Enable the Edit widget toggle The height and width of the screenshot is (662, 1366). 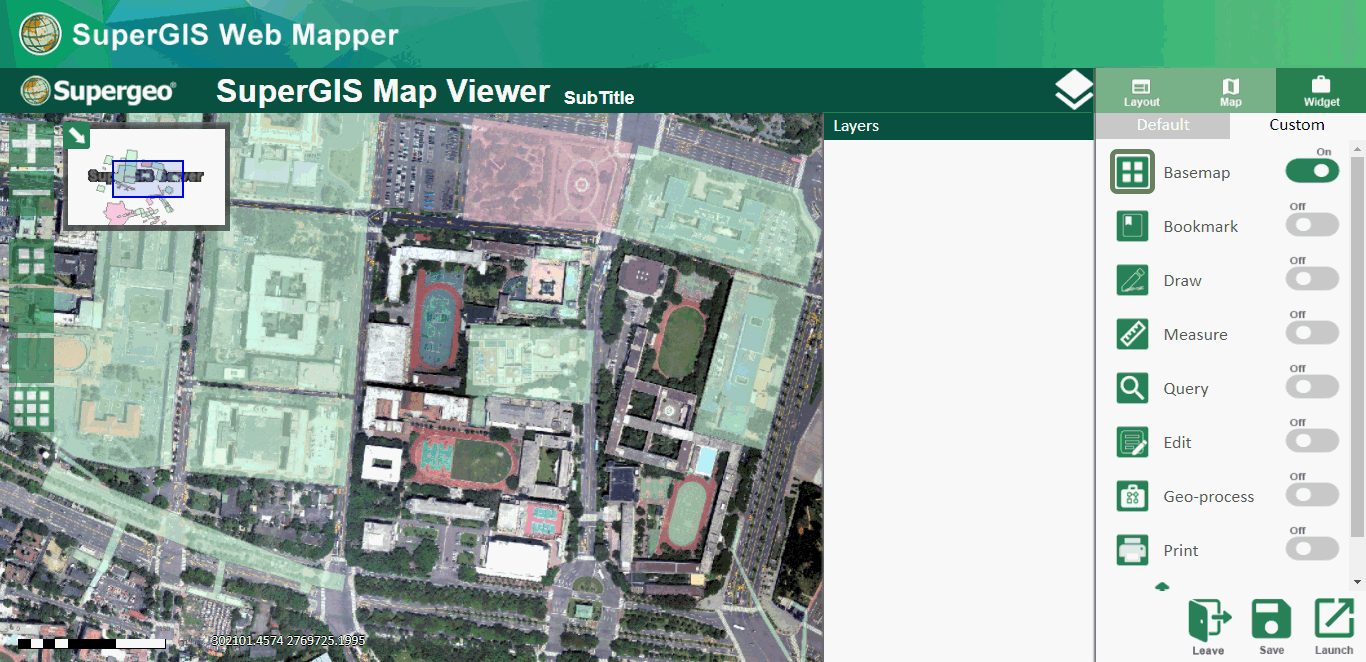coord(1312,440)
